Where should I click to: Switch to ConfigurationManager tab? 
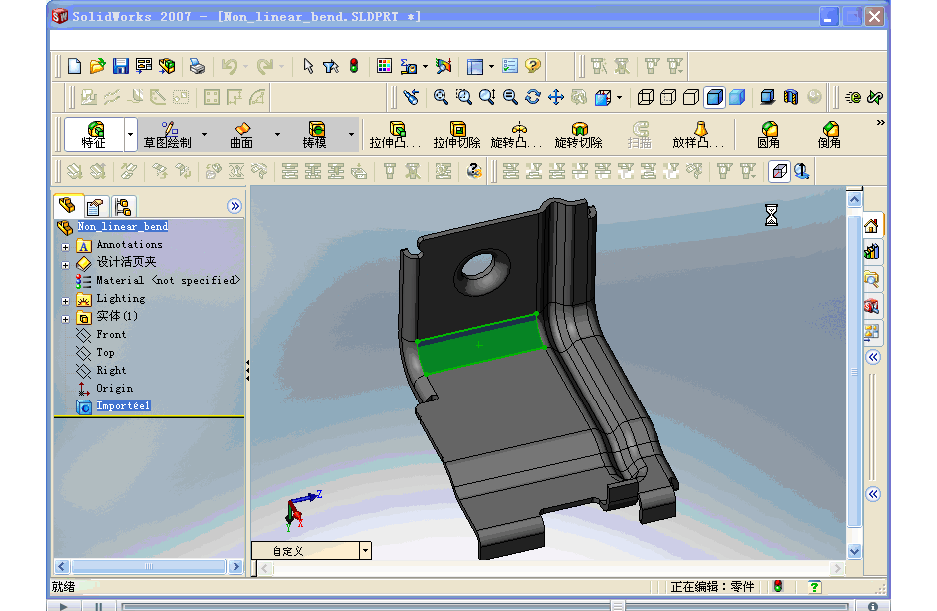pos(123,207)
